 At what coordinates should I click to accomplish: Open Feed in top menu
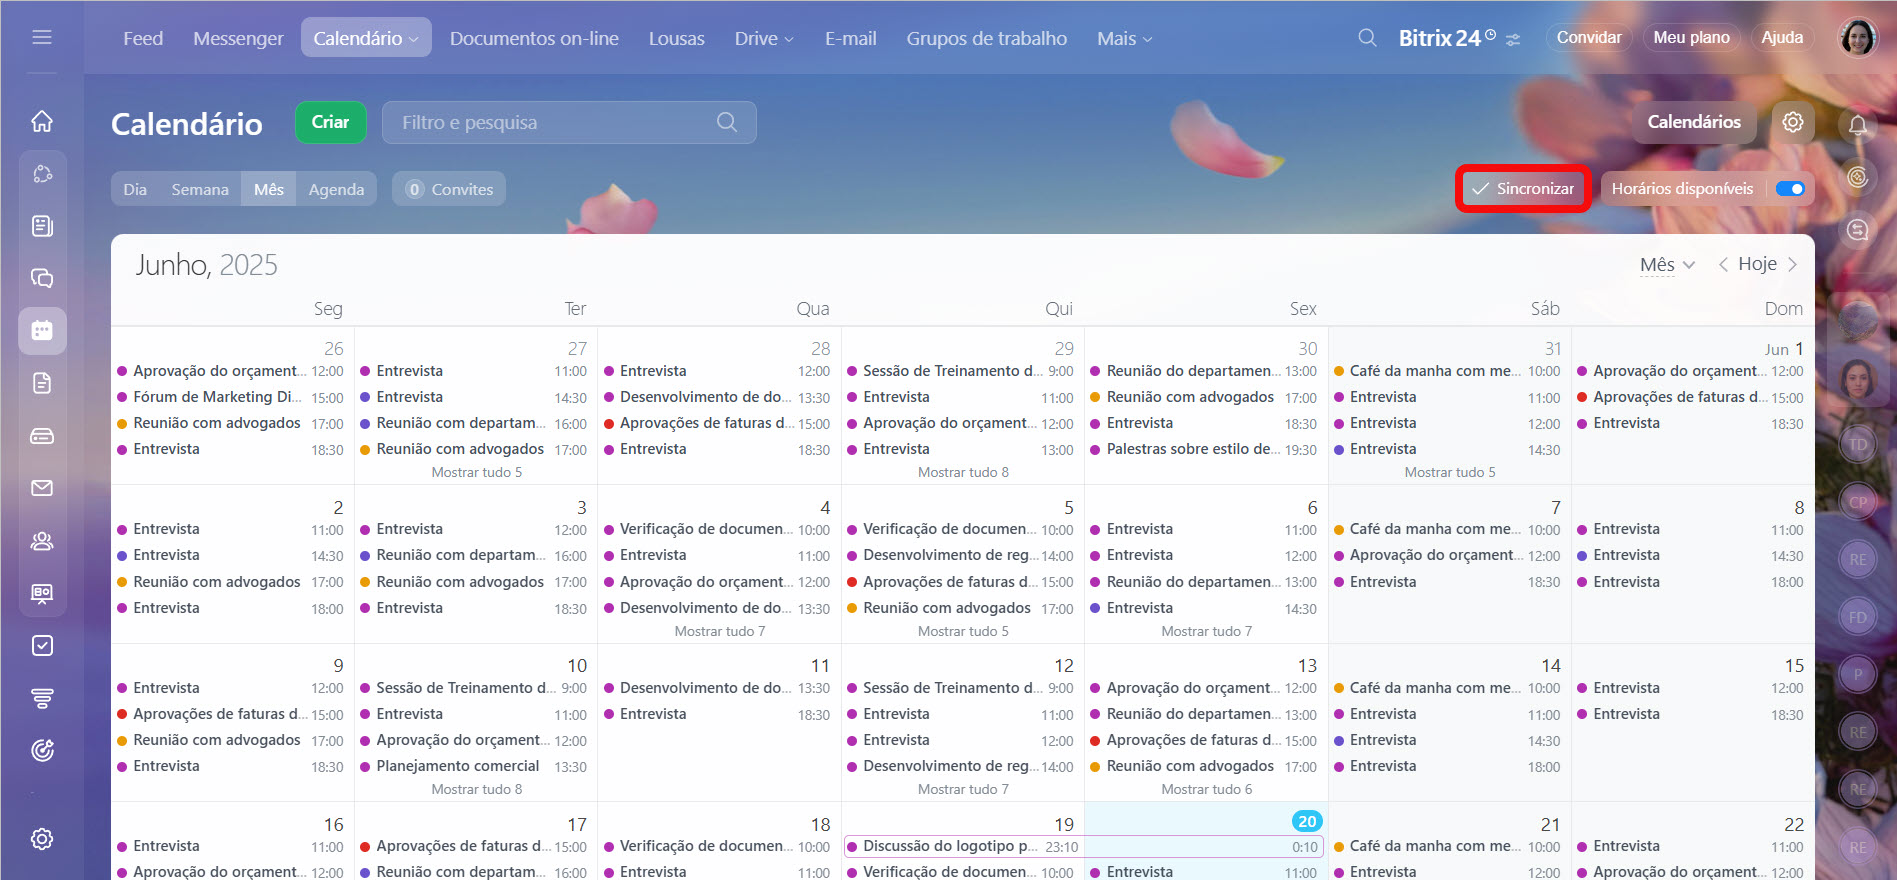tap(143, 38)
